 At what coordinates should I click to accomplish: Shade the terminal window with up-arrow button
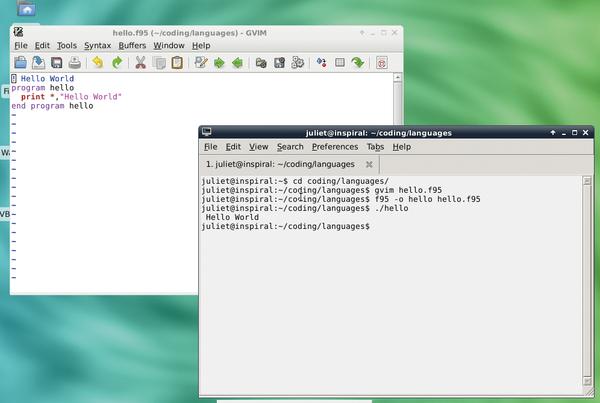tap(553, 132)
